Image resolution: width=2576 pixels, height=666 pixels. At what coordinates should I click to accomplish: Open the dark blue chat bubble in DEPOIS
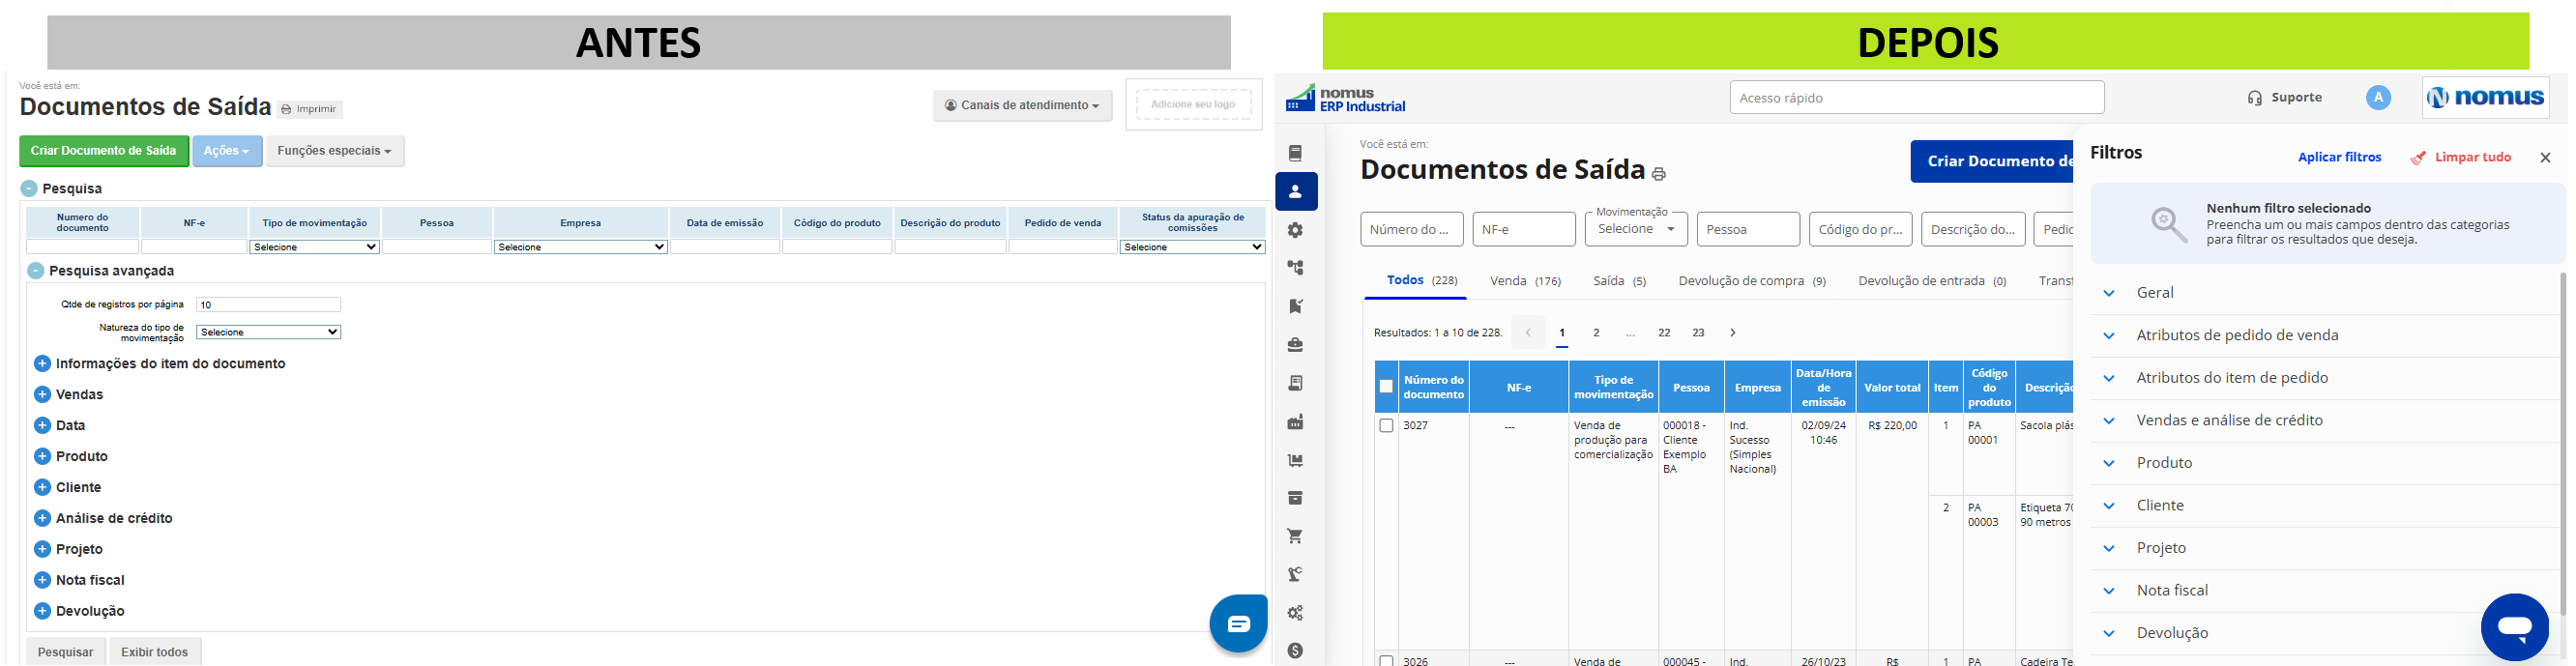click(2514, 627)
